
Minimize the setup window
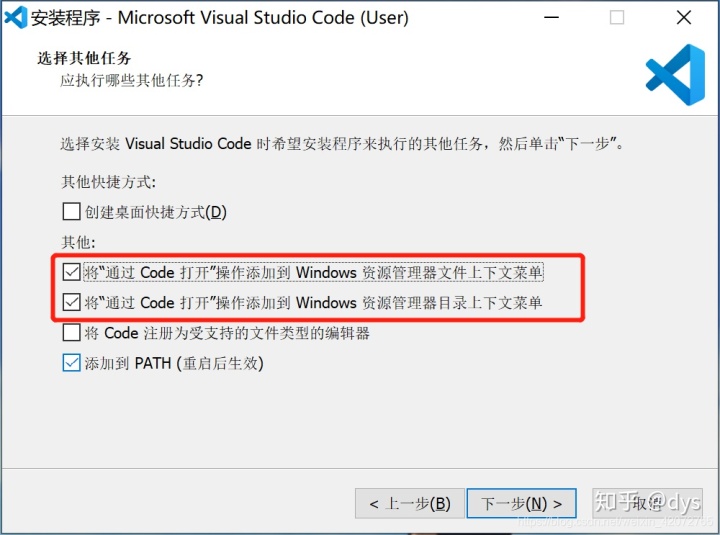point(551,17)
